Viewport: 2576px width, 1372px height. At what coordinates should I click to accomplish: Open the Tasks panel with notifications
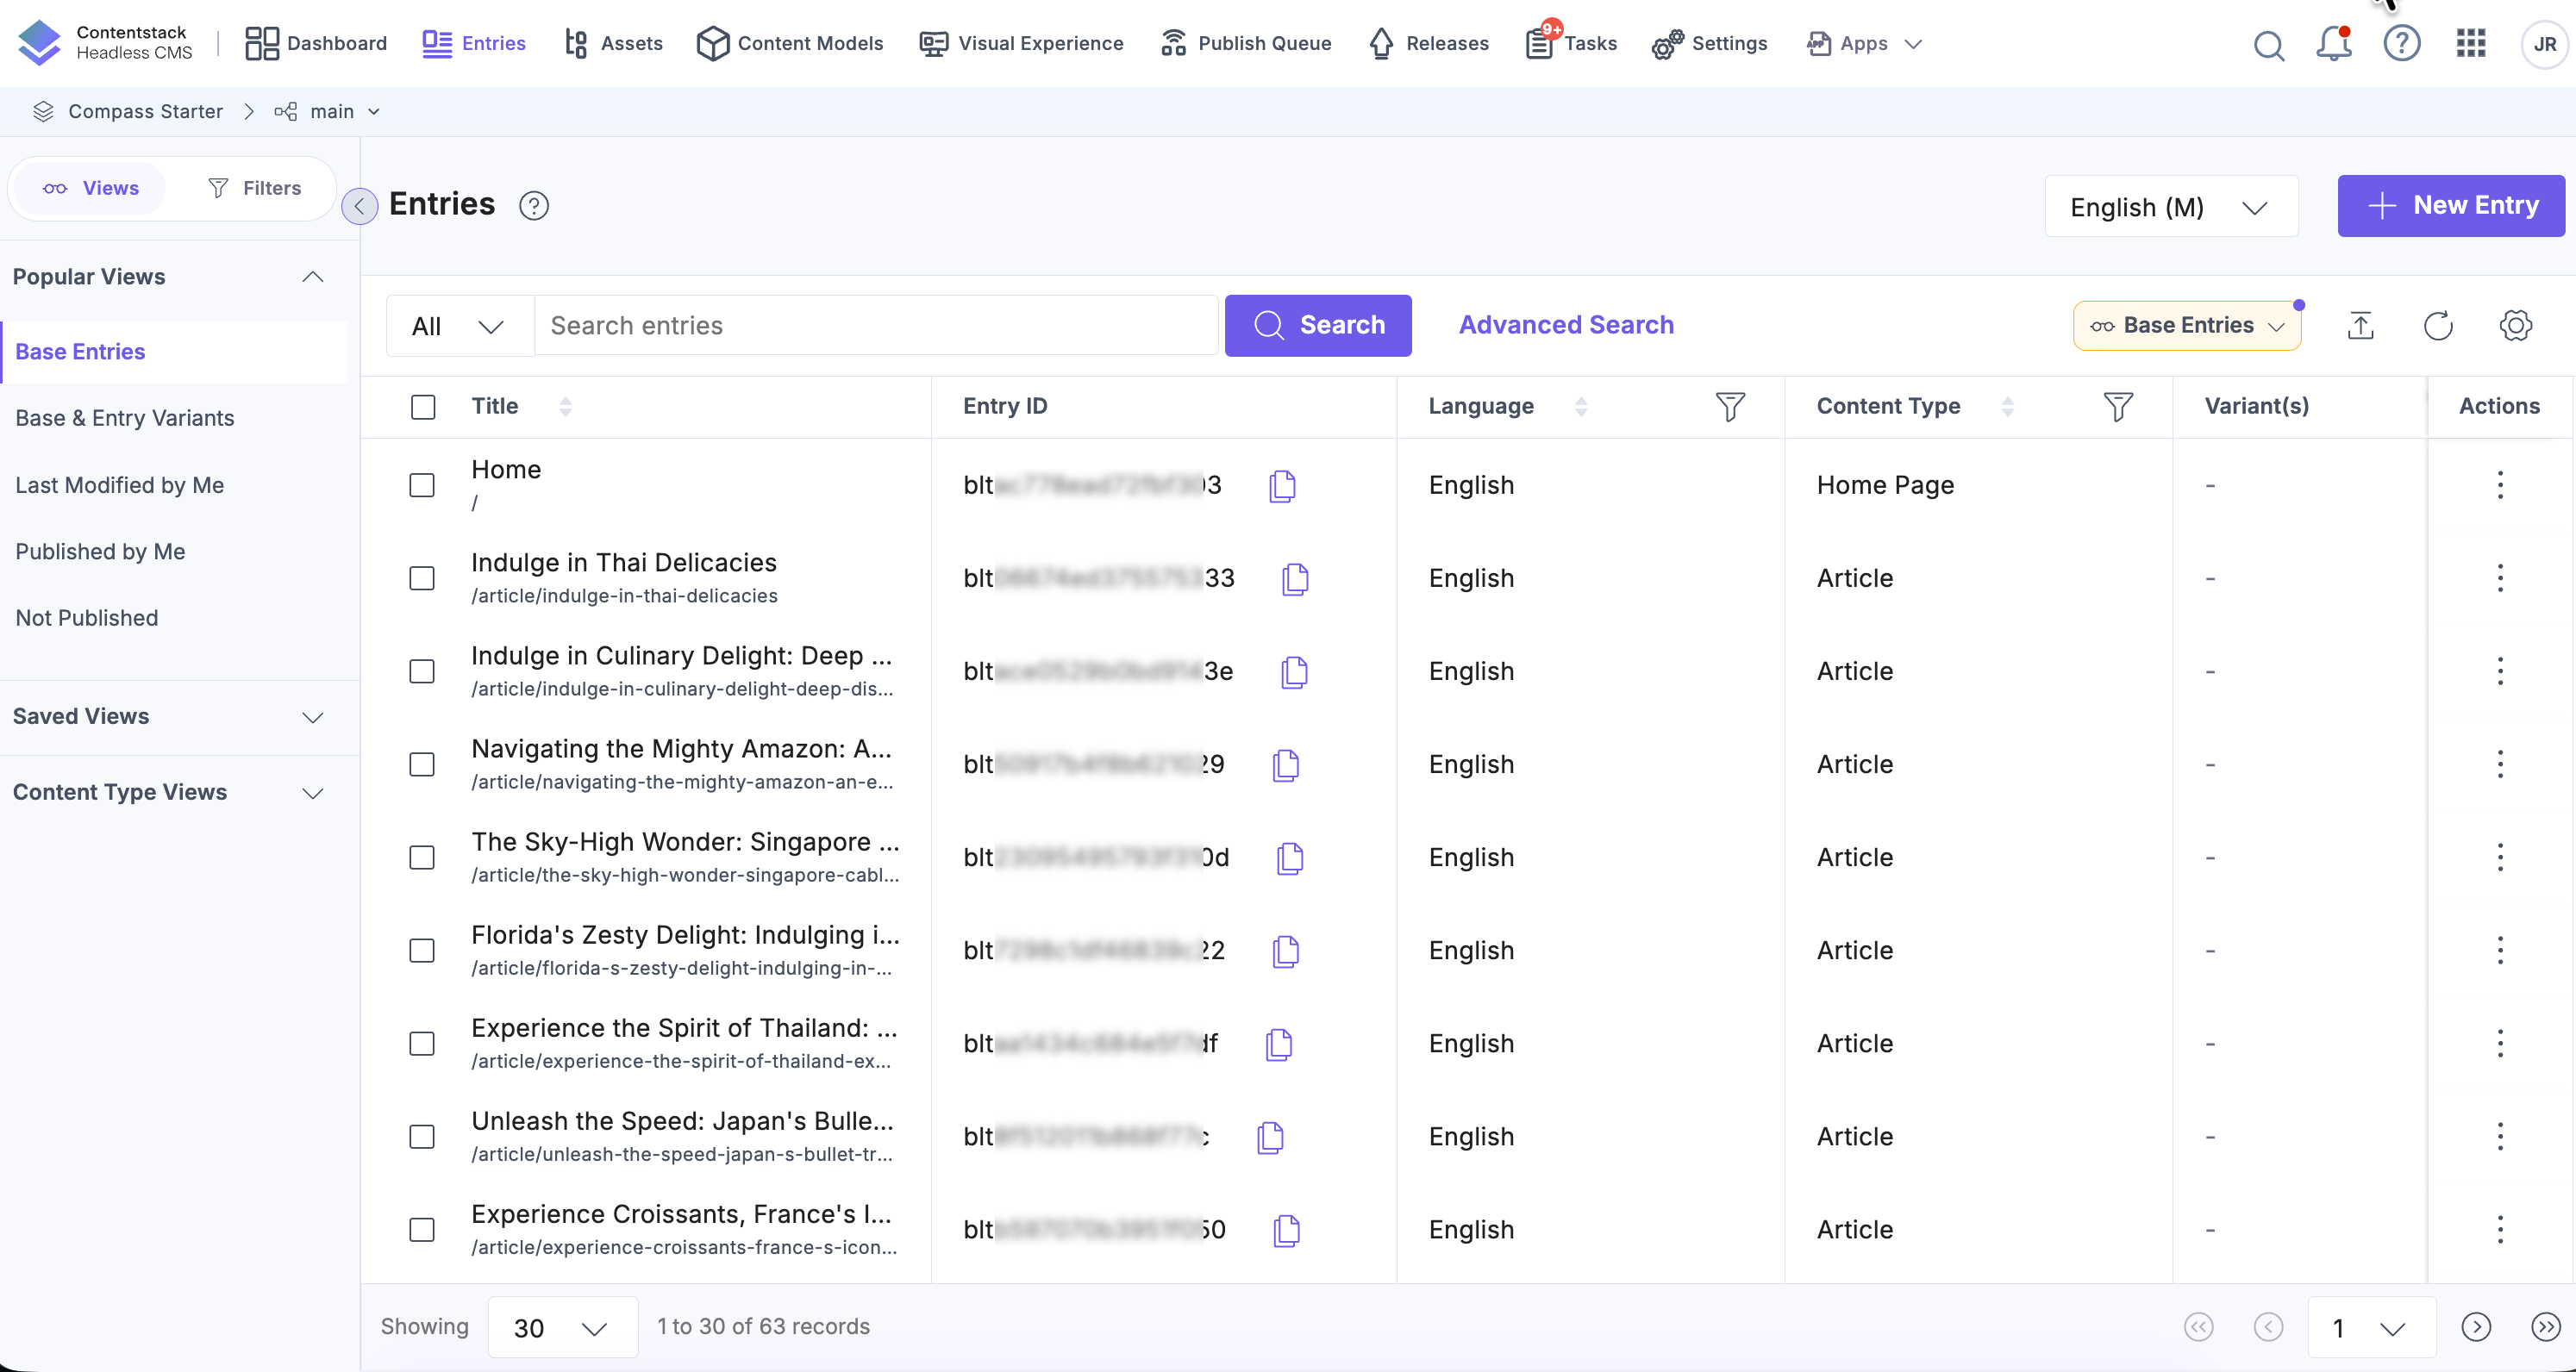(x=1569, y=43)
